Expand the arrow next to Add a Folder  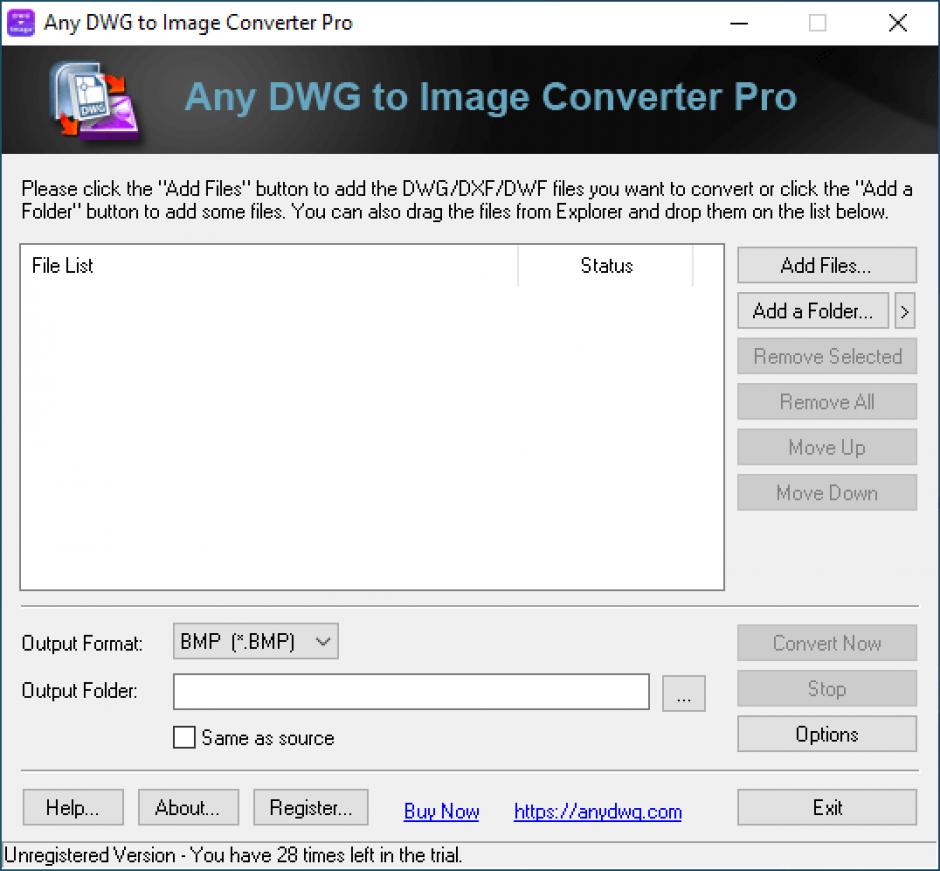[905, 311]
